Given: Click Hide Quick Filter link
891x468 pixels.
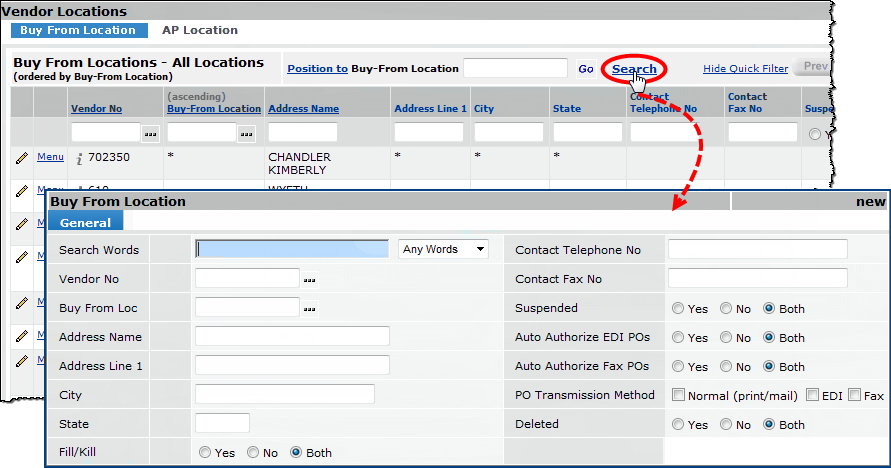Looking at the screenshot, I should click(x=745, y=69).
